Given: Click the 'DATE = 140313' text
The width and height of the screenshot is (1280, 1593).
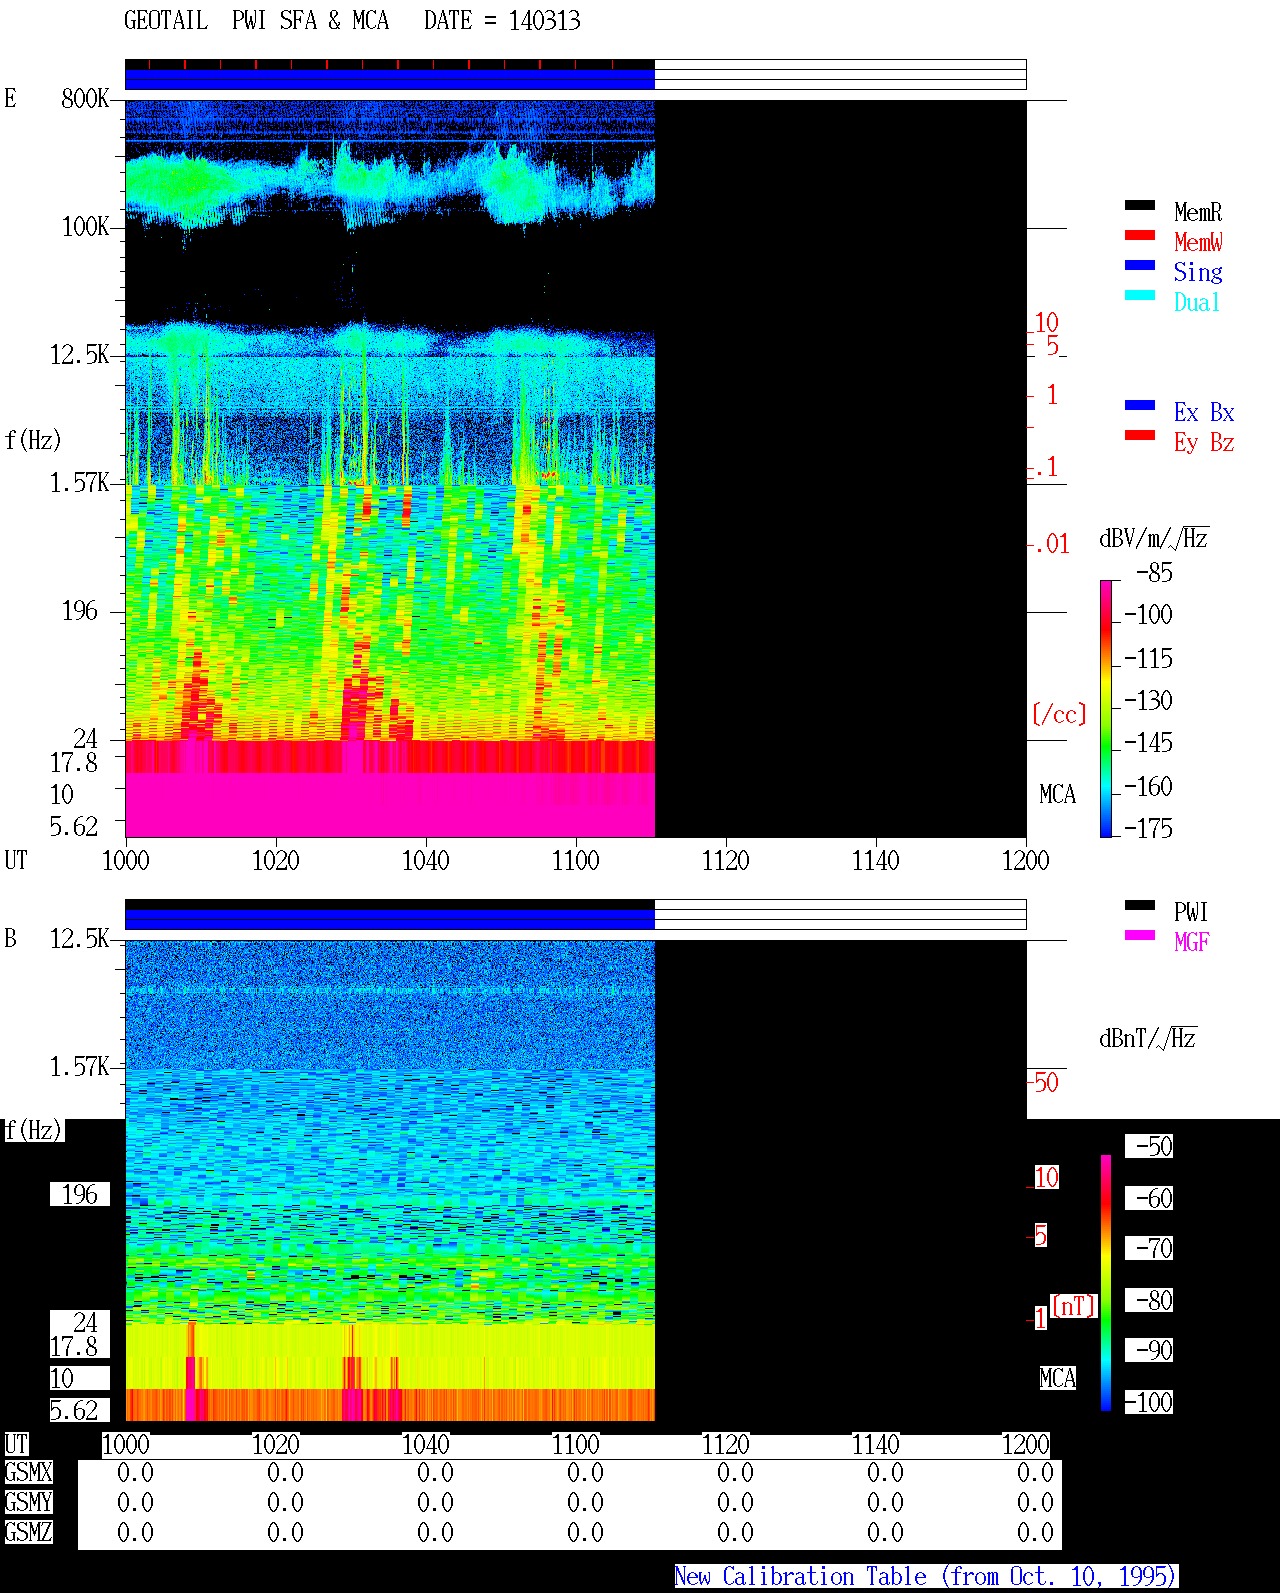Looking at the screenshot, I should coord(502,20).
